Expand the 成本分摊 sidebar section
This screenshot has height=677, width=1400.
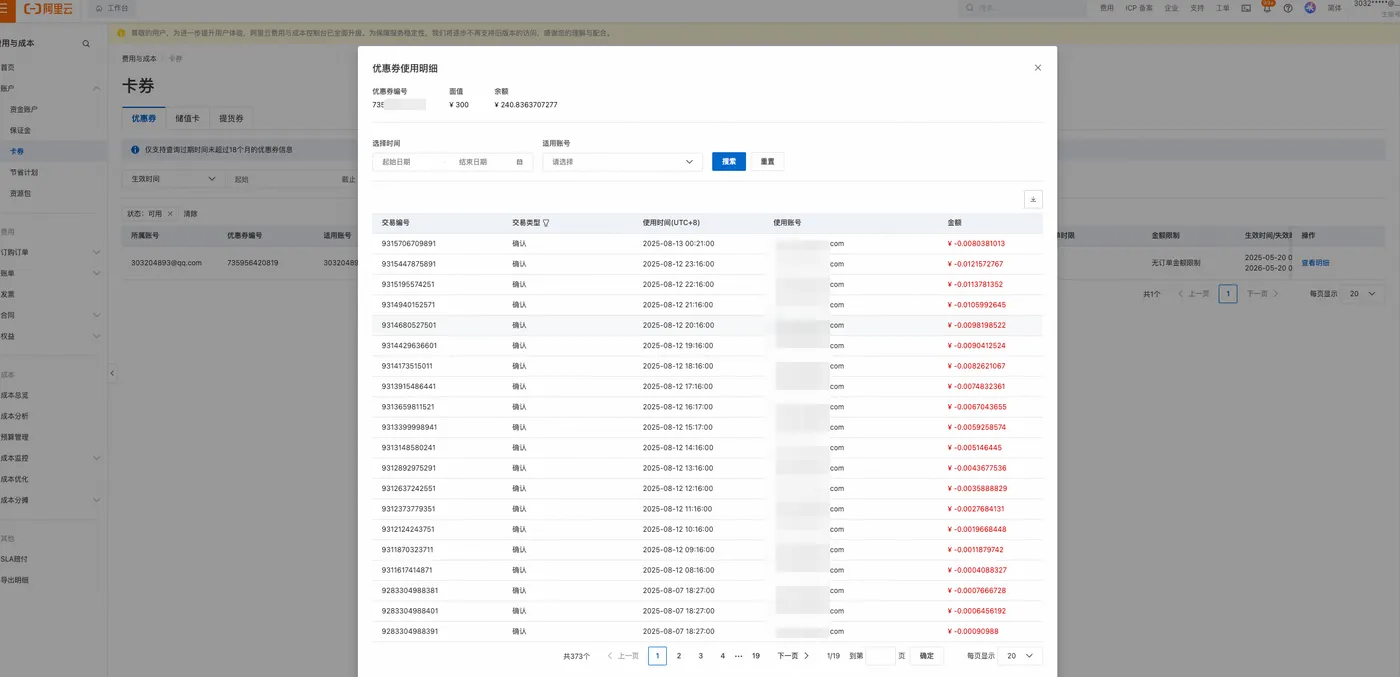tap(96, 500)
